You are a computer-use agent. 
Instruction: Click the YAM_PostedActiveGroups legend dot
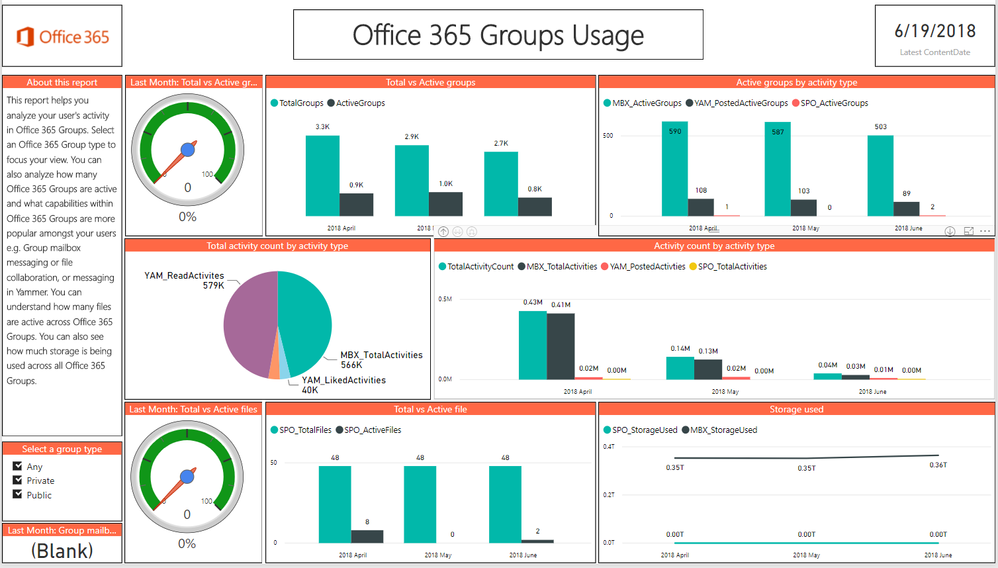click(691, 103)
